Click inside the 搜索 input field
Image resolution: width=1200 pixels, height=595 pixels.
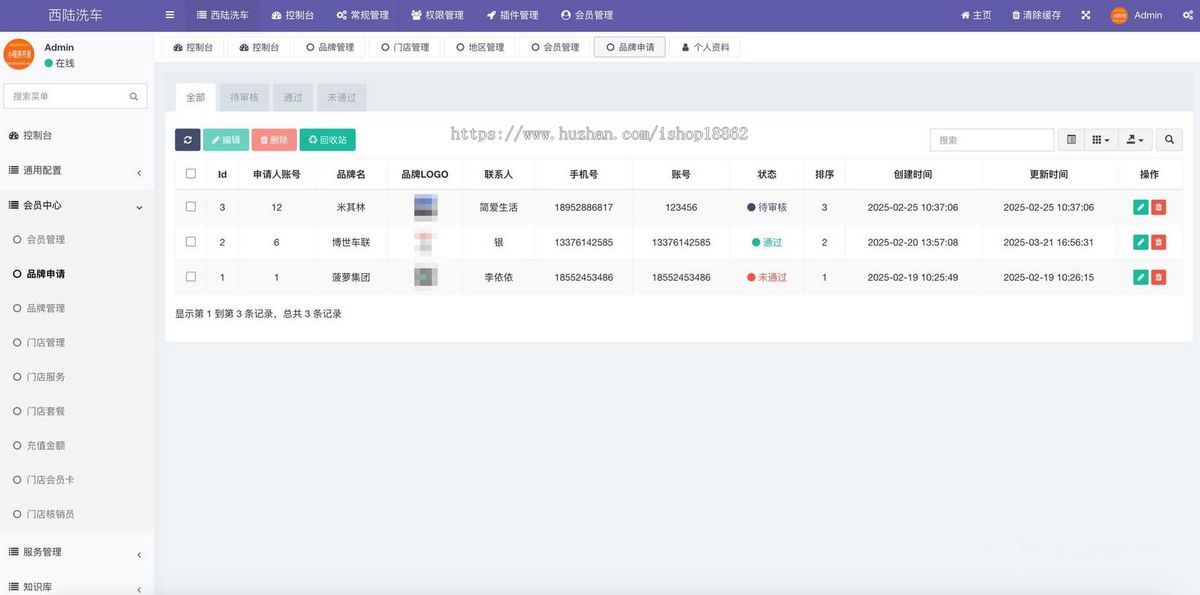pyautogui.click(x=990, y=139)
